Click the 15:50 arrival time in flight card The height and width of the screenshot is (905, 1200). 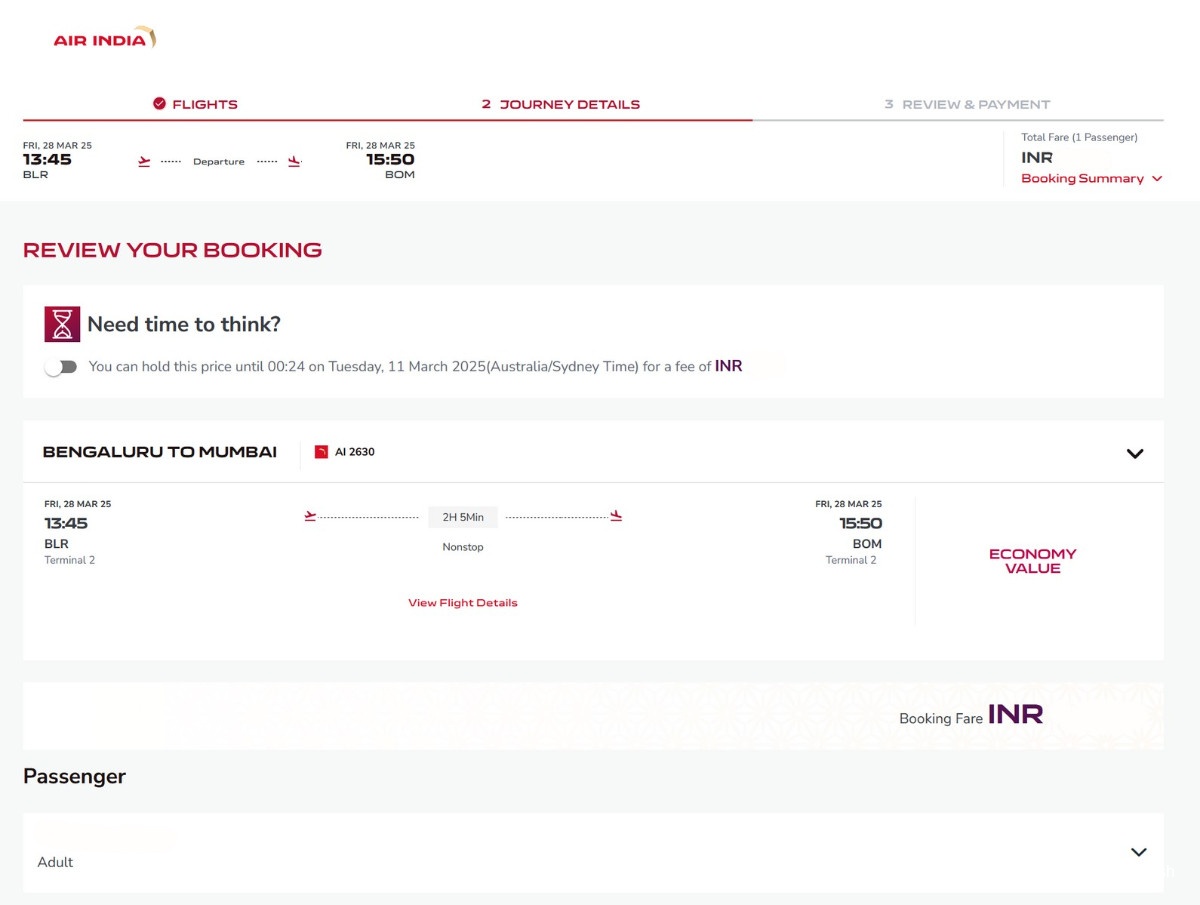point(860,523)
